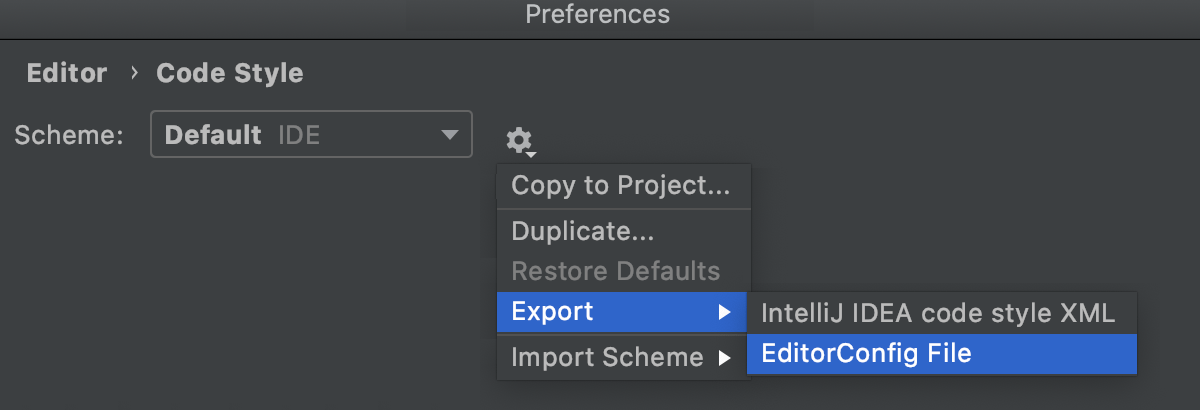The height and width of the screenshot is (410, 1200).
Task: Click the Code Style breadcrumb
Action: click(x=230, y=73)
